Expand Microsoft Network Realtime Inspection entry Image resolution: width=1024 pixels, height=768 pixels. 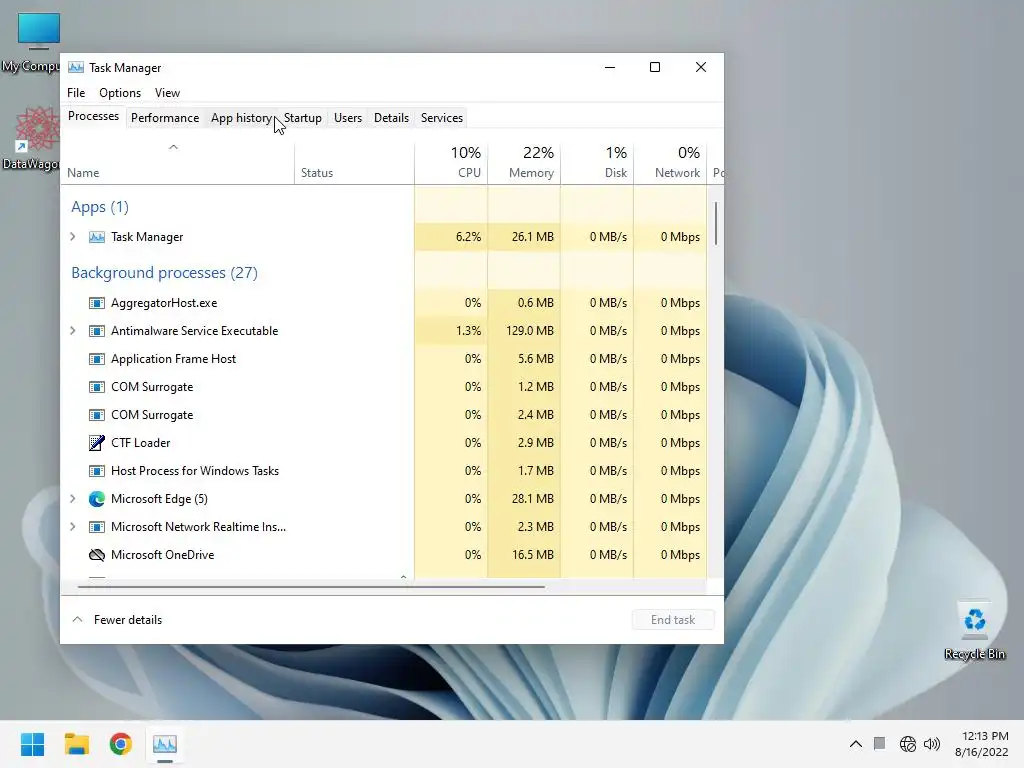72,527
